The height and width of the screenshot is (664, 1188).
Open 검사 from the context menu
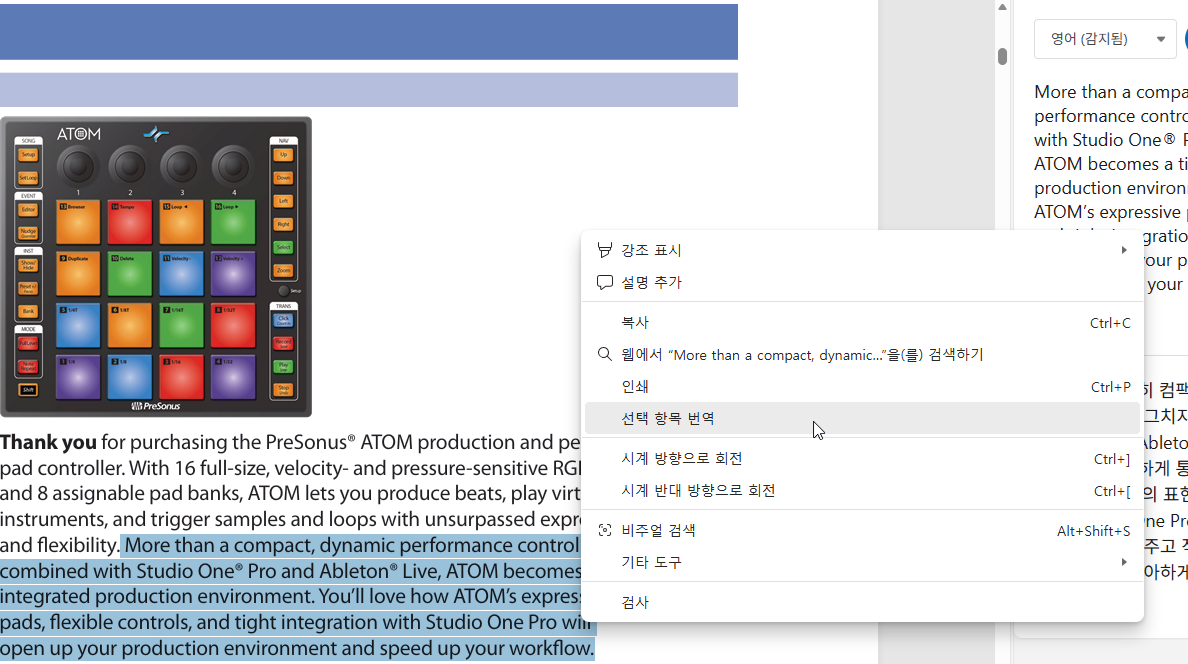pos(635,602)
